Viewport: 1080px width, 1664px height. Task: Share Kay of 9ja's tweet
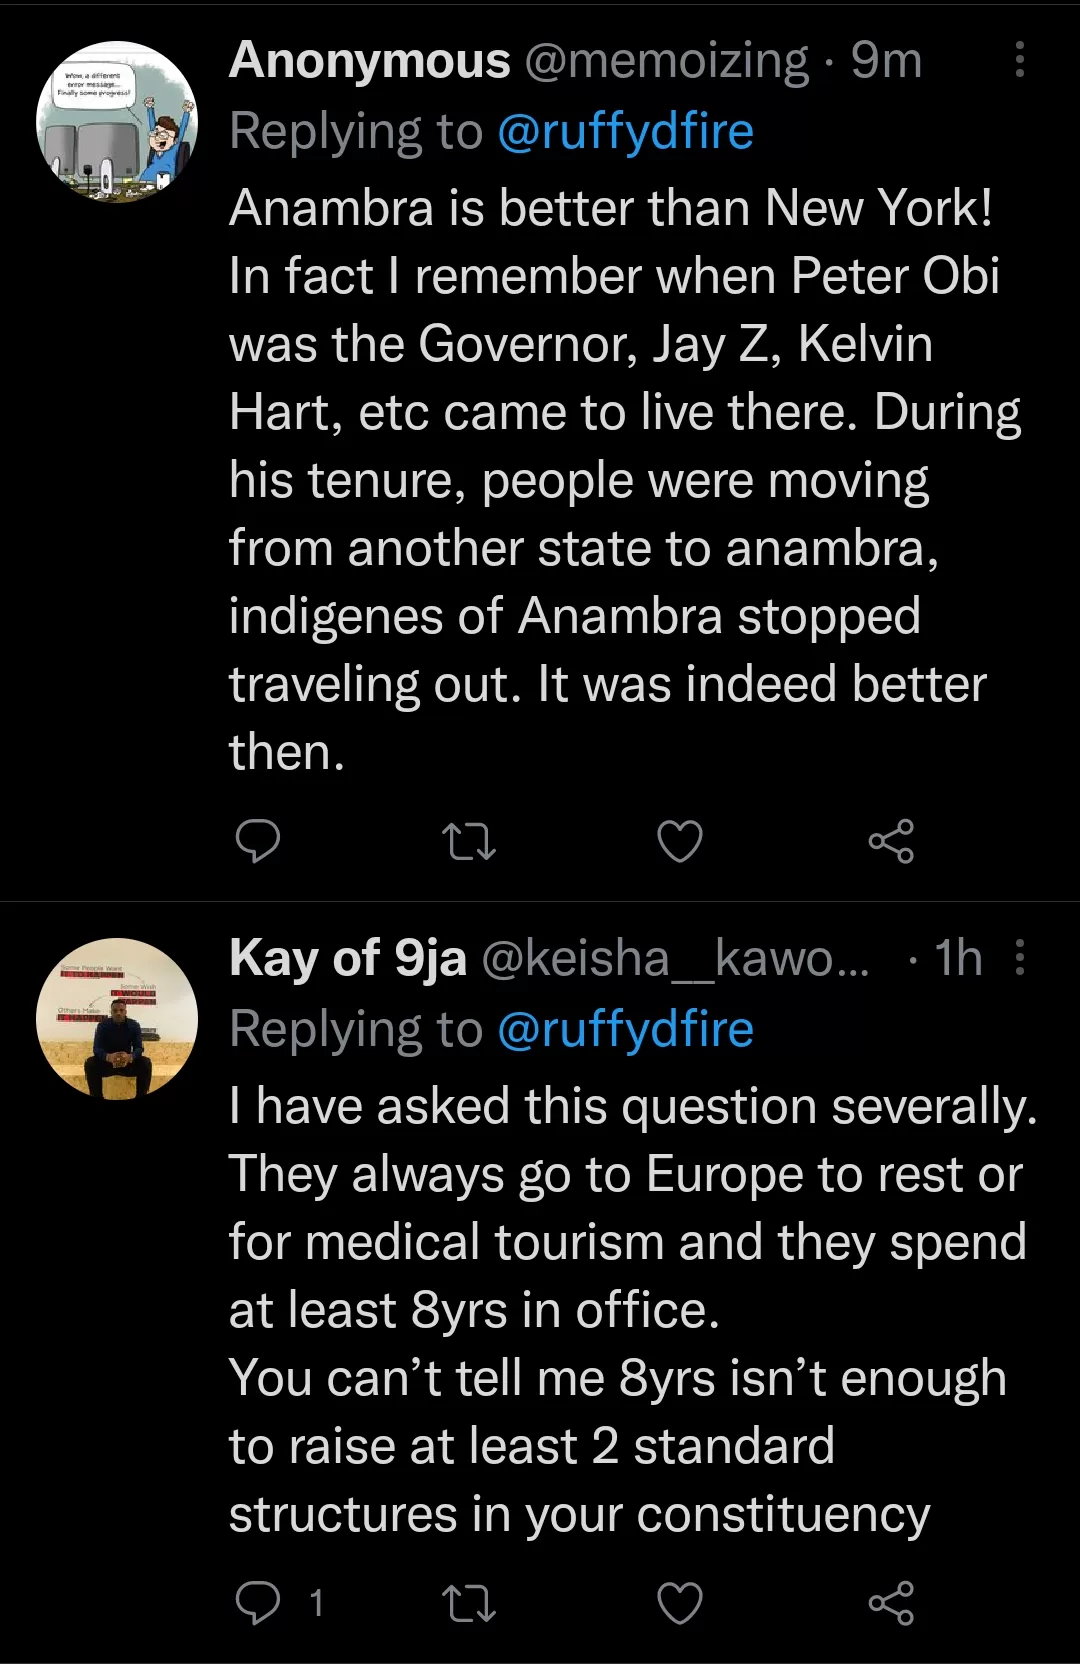tap(891, 1603)
